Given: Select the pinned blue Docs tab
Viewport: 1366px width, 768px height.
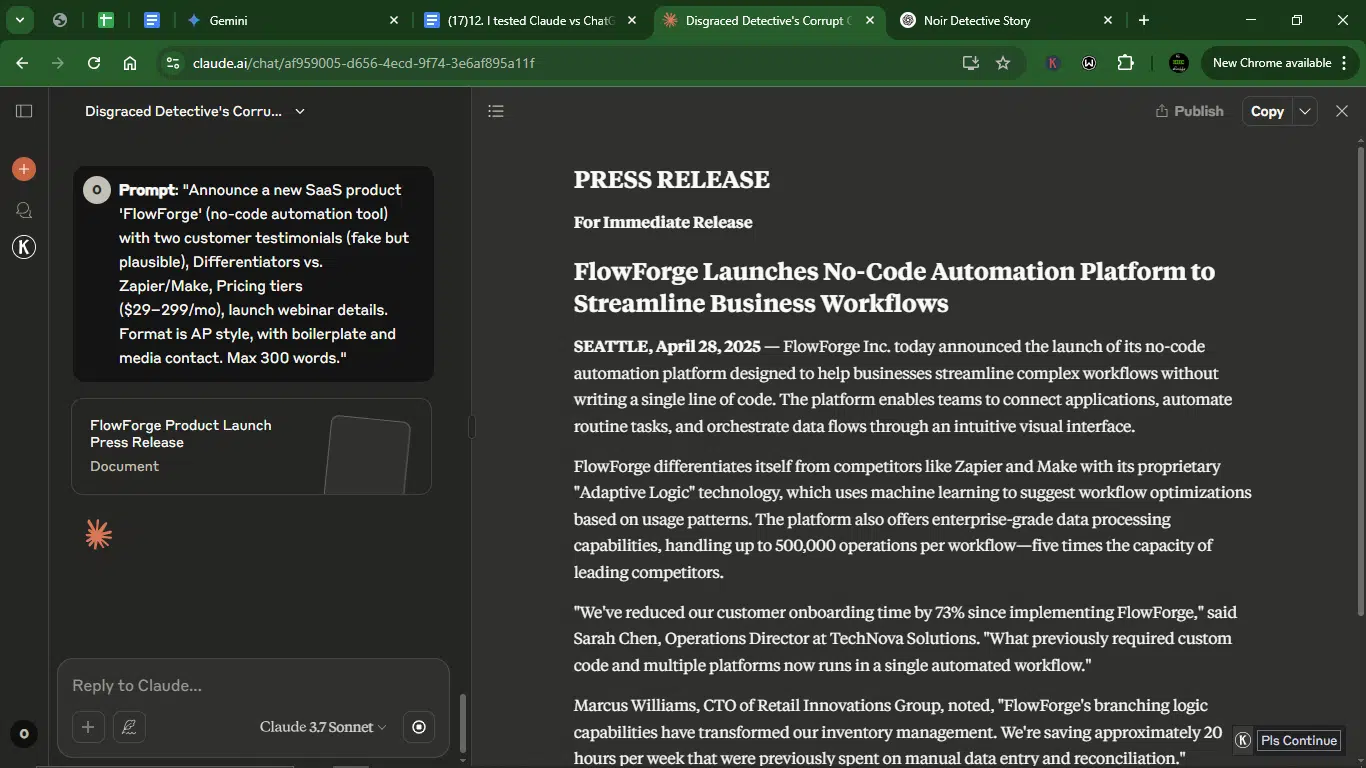Looking at the screenshot, I should (x=152, y=20).
